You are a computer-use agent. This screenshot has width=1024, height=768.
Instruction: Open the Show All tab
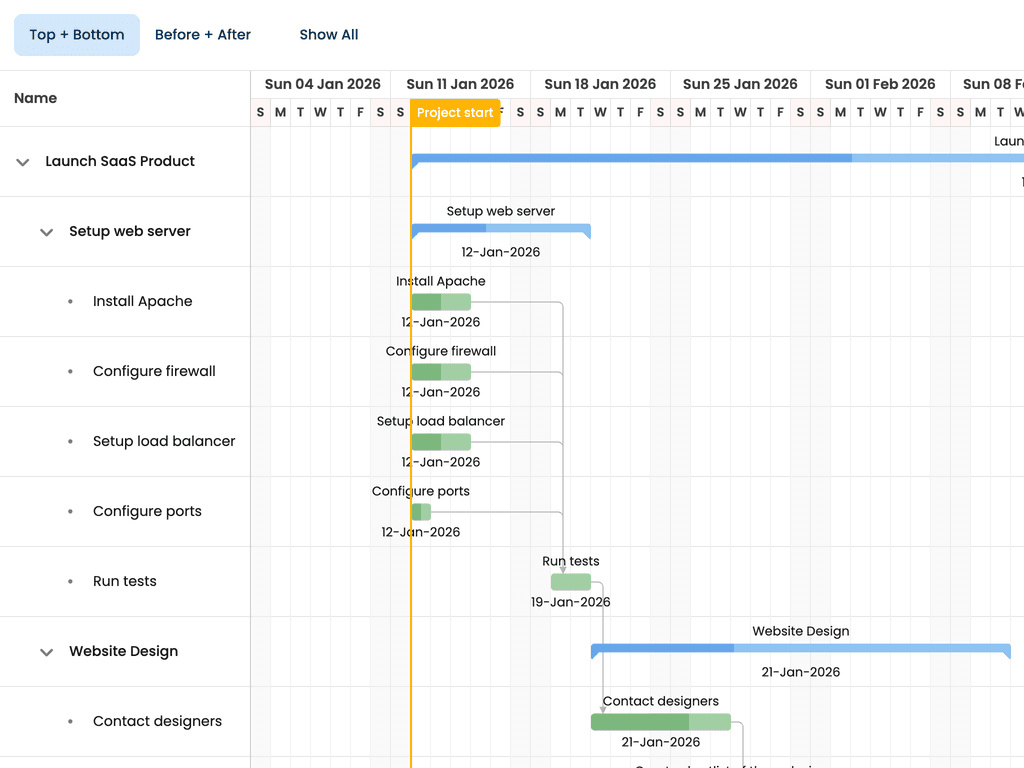328,35
